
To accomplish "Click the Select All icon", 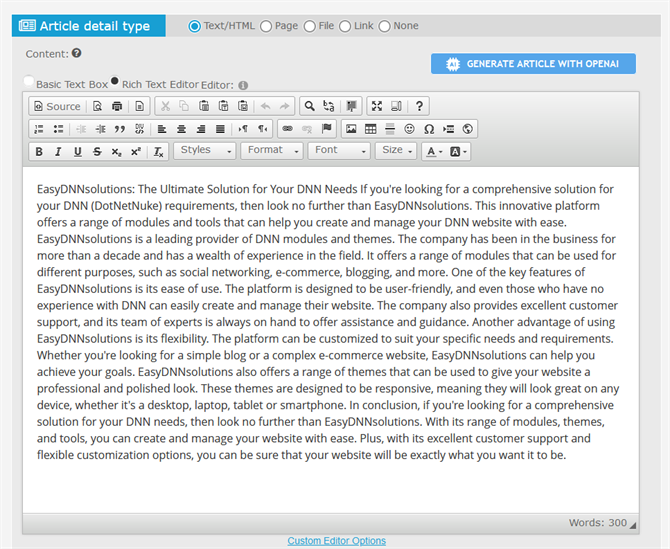I will [351, 106].
